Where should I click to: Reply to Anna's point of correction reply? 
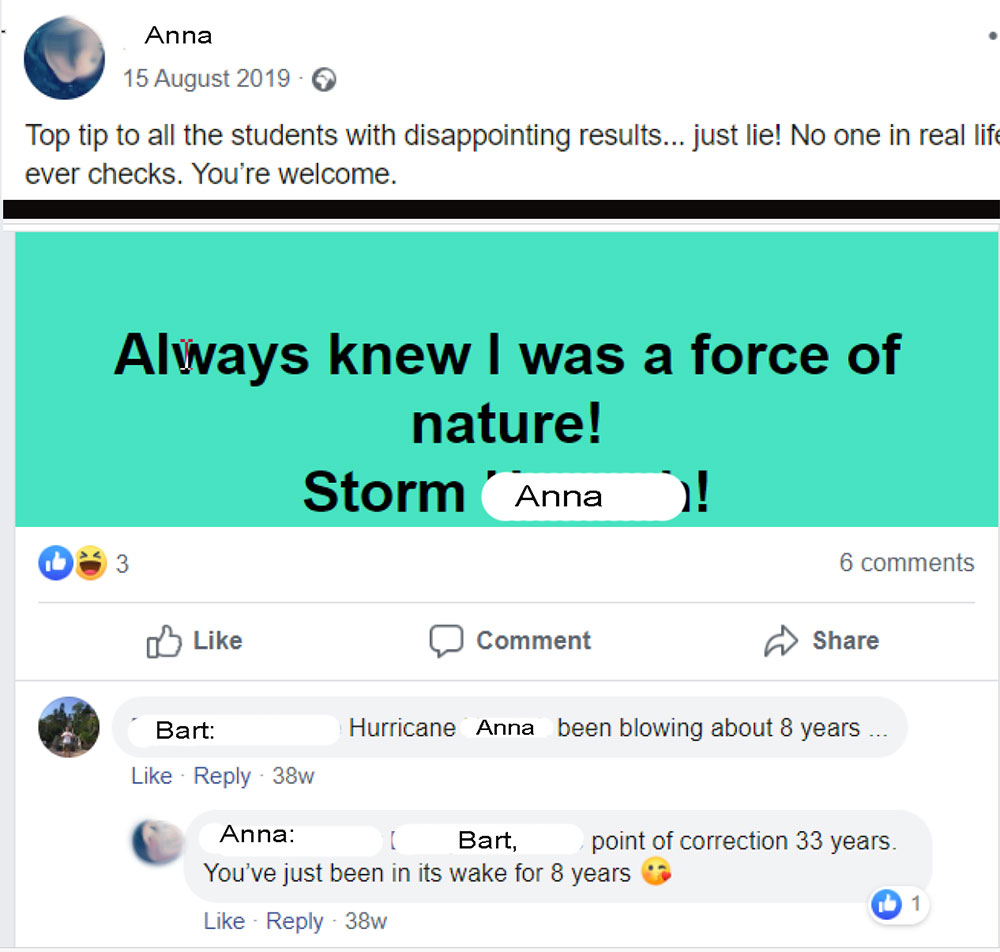(x=295, y=921)
